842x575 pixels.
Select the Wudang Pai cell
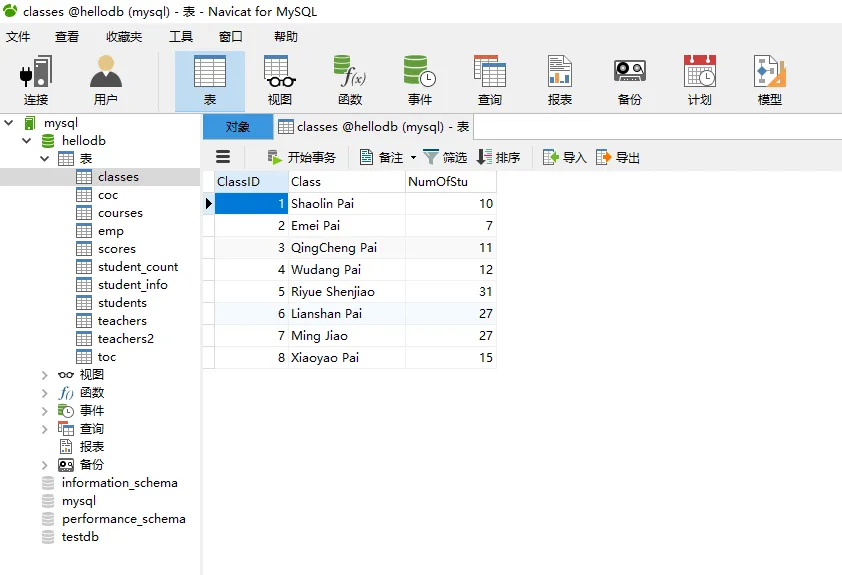tap(347, 270)
